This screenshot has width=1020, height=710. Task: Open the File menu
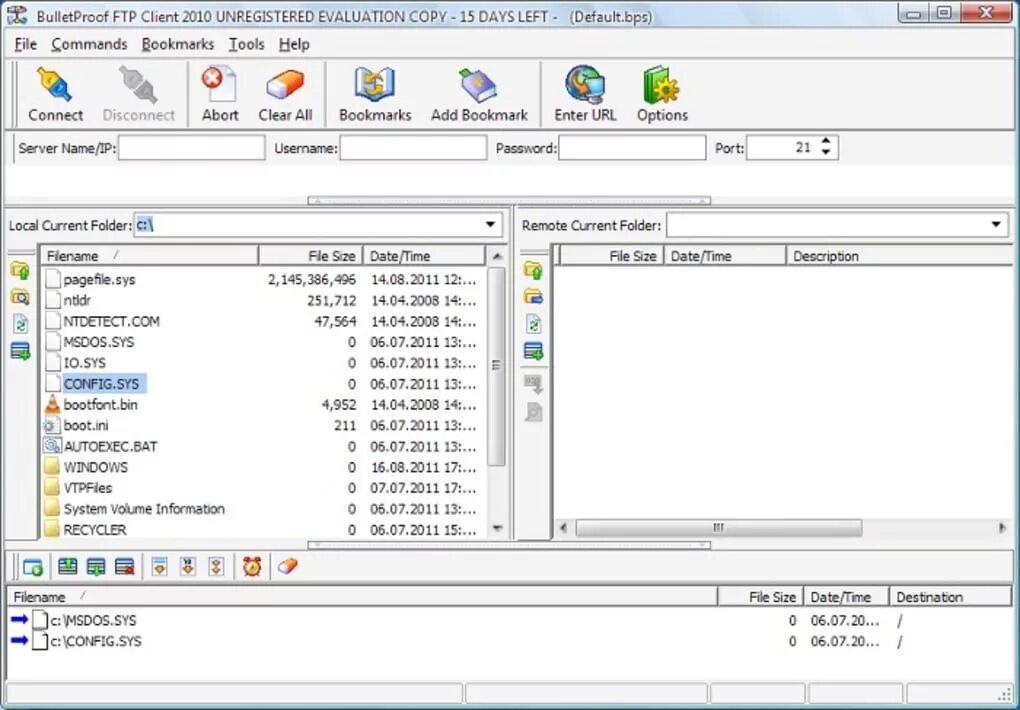coord(25,44)
